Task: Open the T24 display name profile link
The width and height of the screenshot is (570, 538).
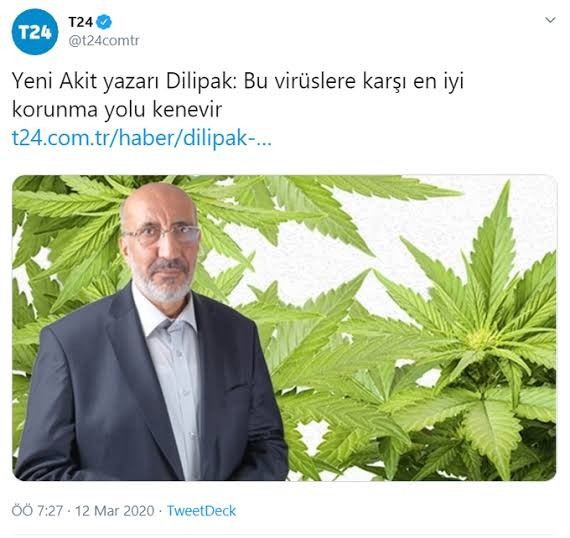Action: (x=80, y=23)
